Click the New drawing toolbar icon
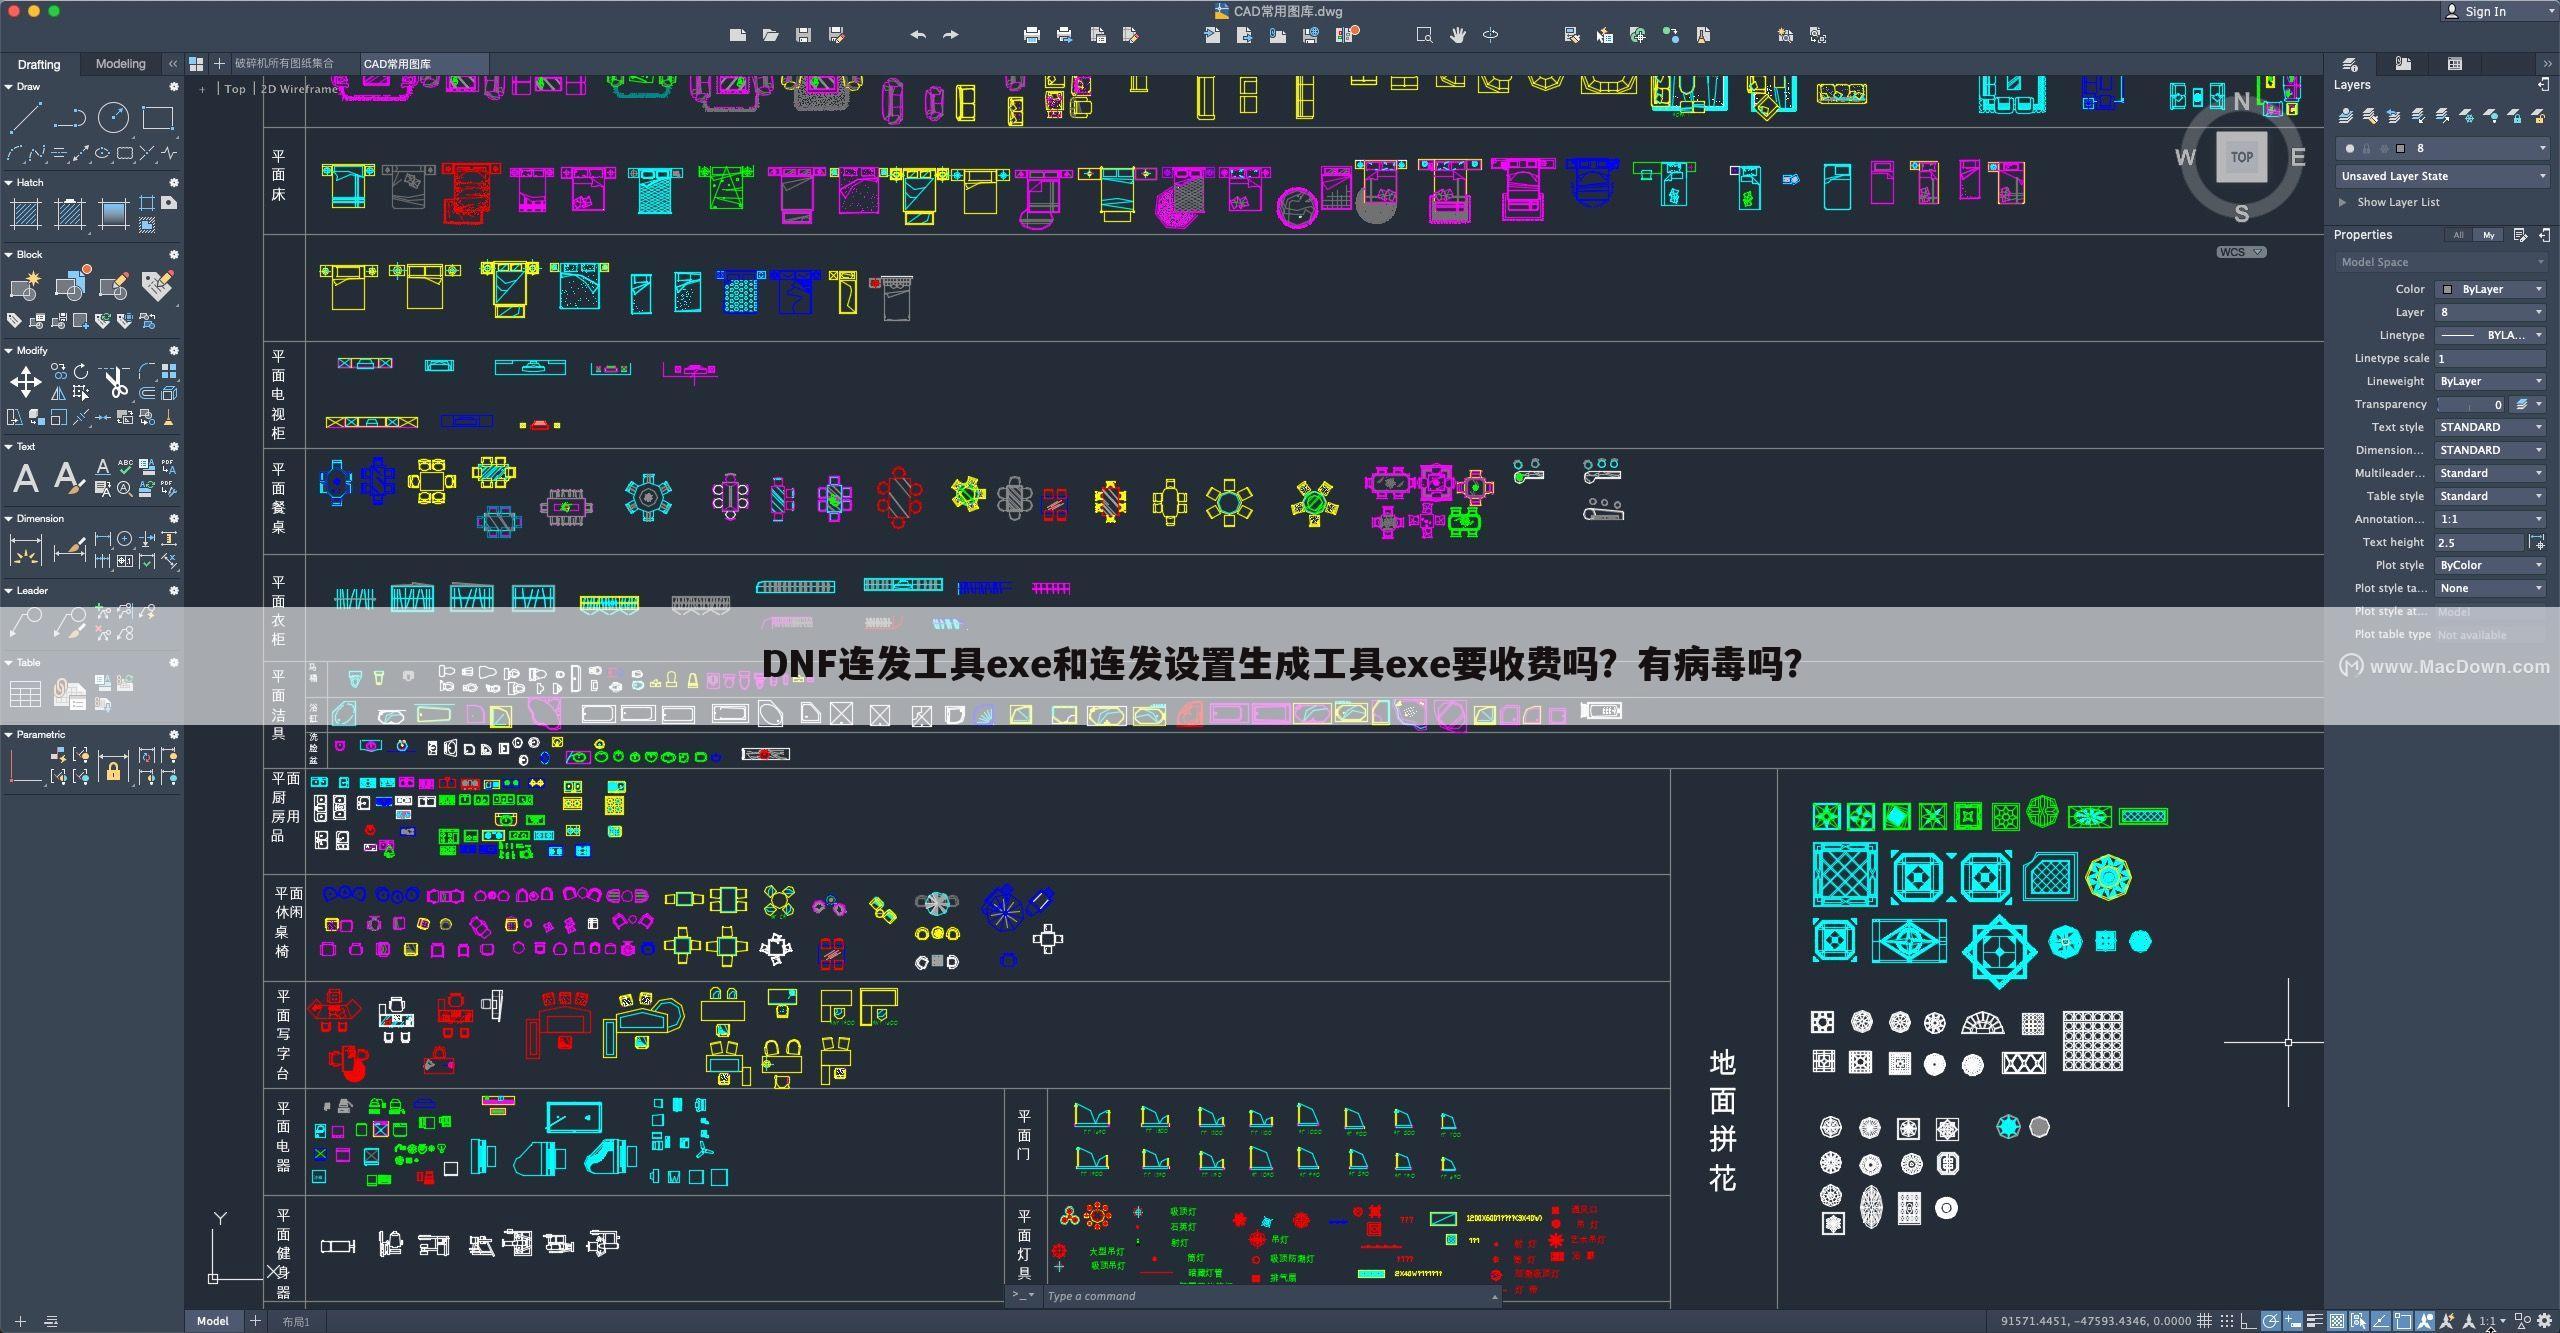The height and width of the screenshot is (1333, 2560). (x=738, y=35)
